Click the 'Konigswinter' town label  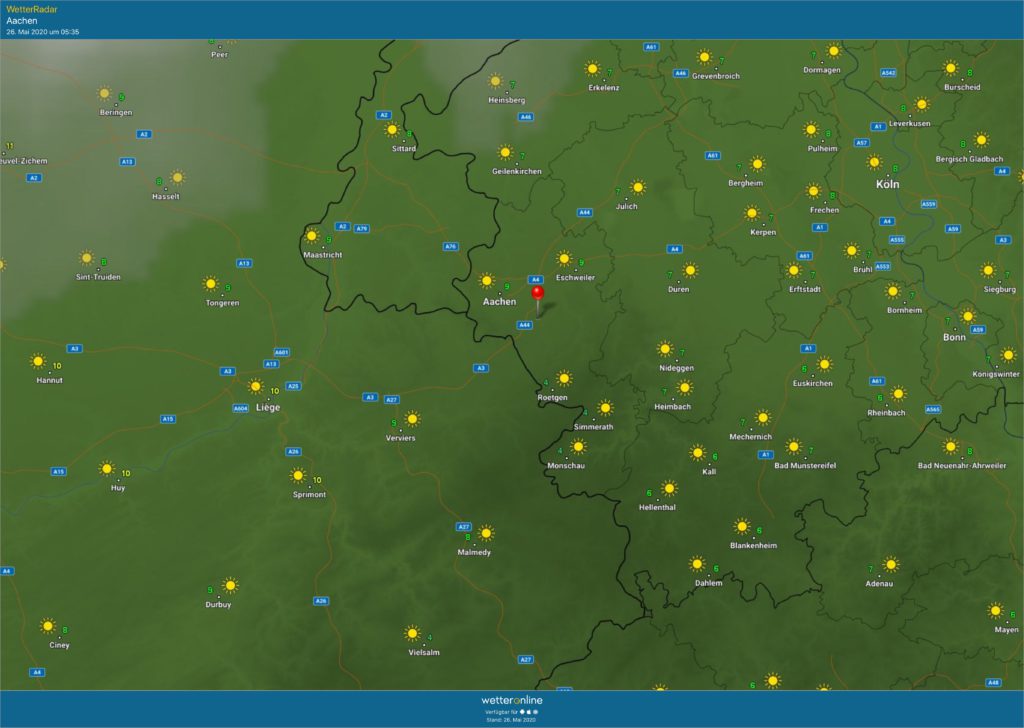coord(996,374)
